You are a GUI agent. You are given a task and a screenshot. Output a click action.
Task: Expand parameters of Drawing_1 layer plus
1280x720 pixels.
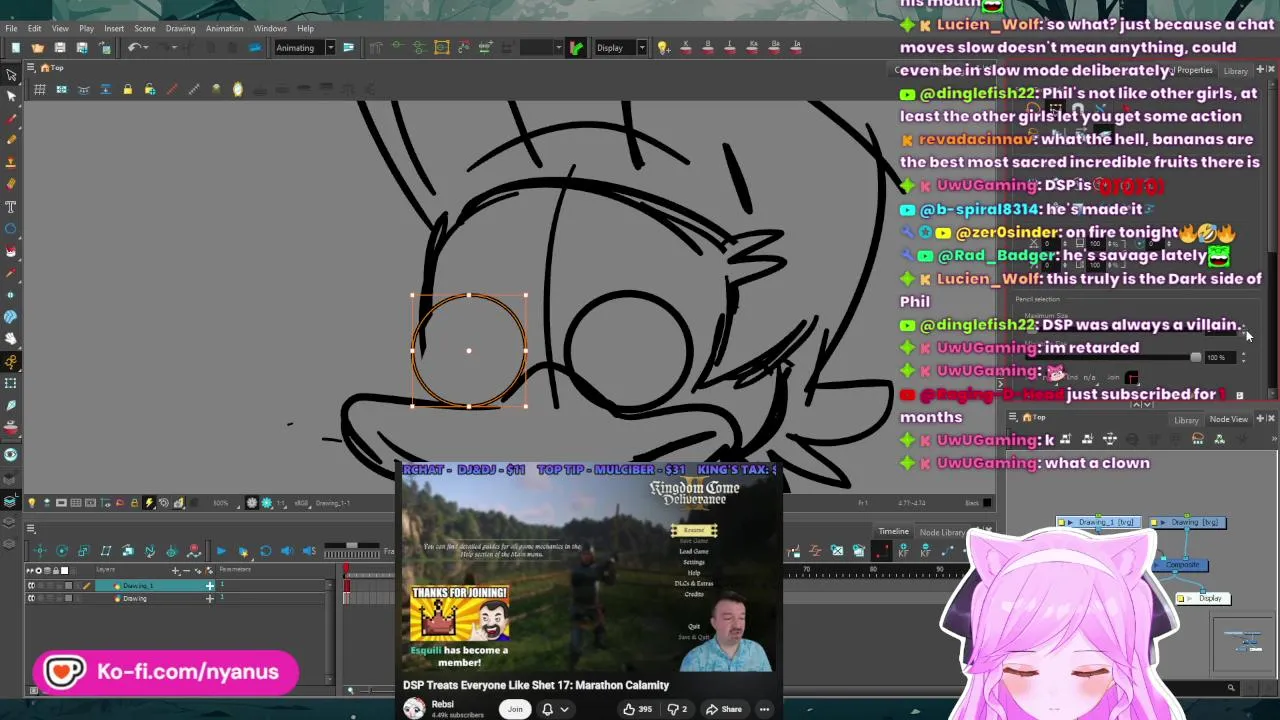click(210, 586)
